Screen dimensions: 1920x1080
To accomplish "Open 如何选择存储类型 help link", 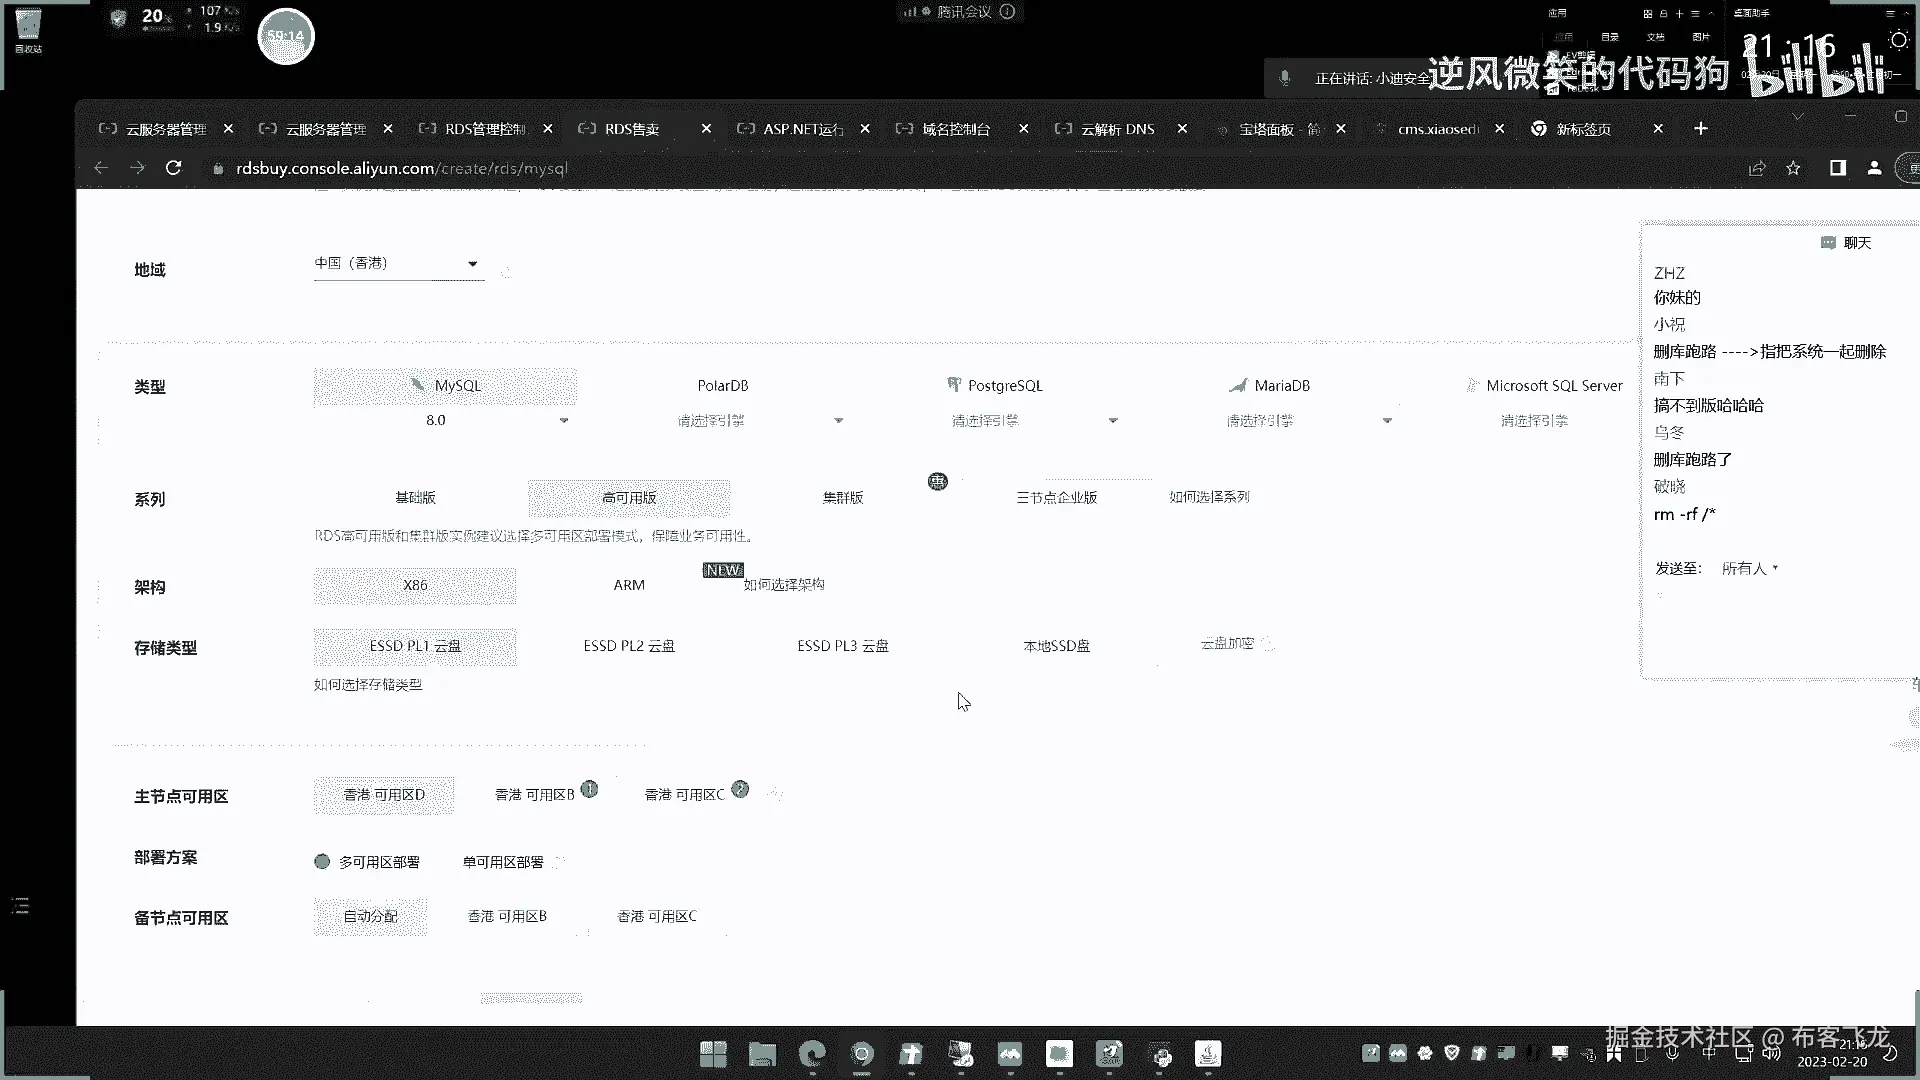I will pos(368,685).
